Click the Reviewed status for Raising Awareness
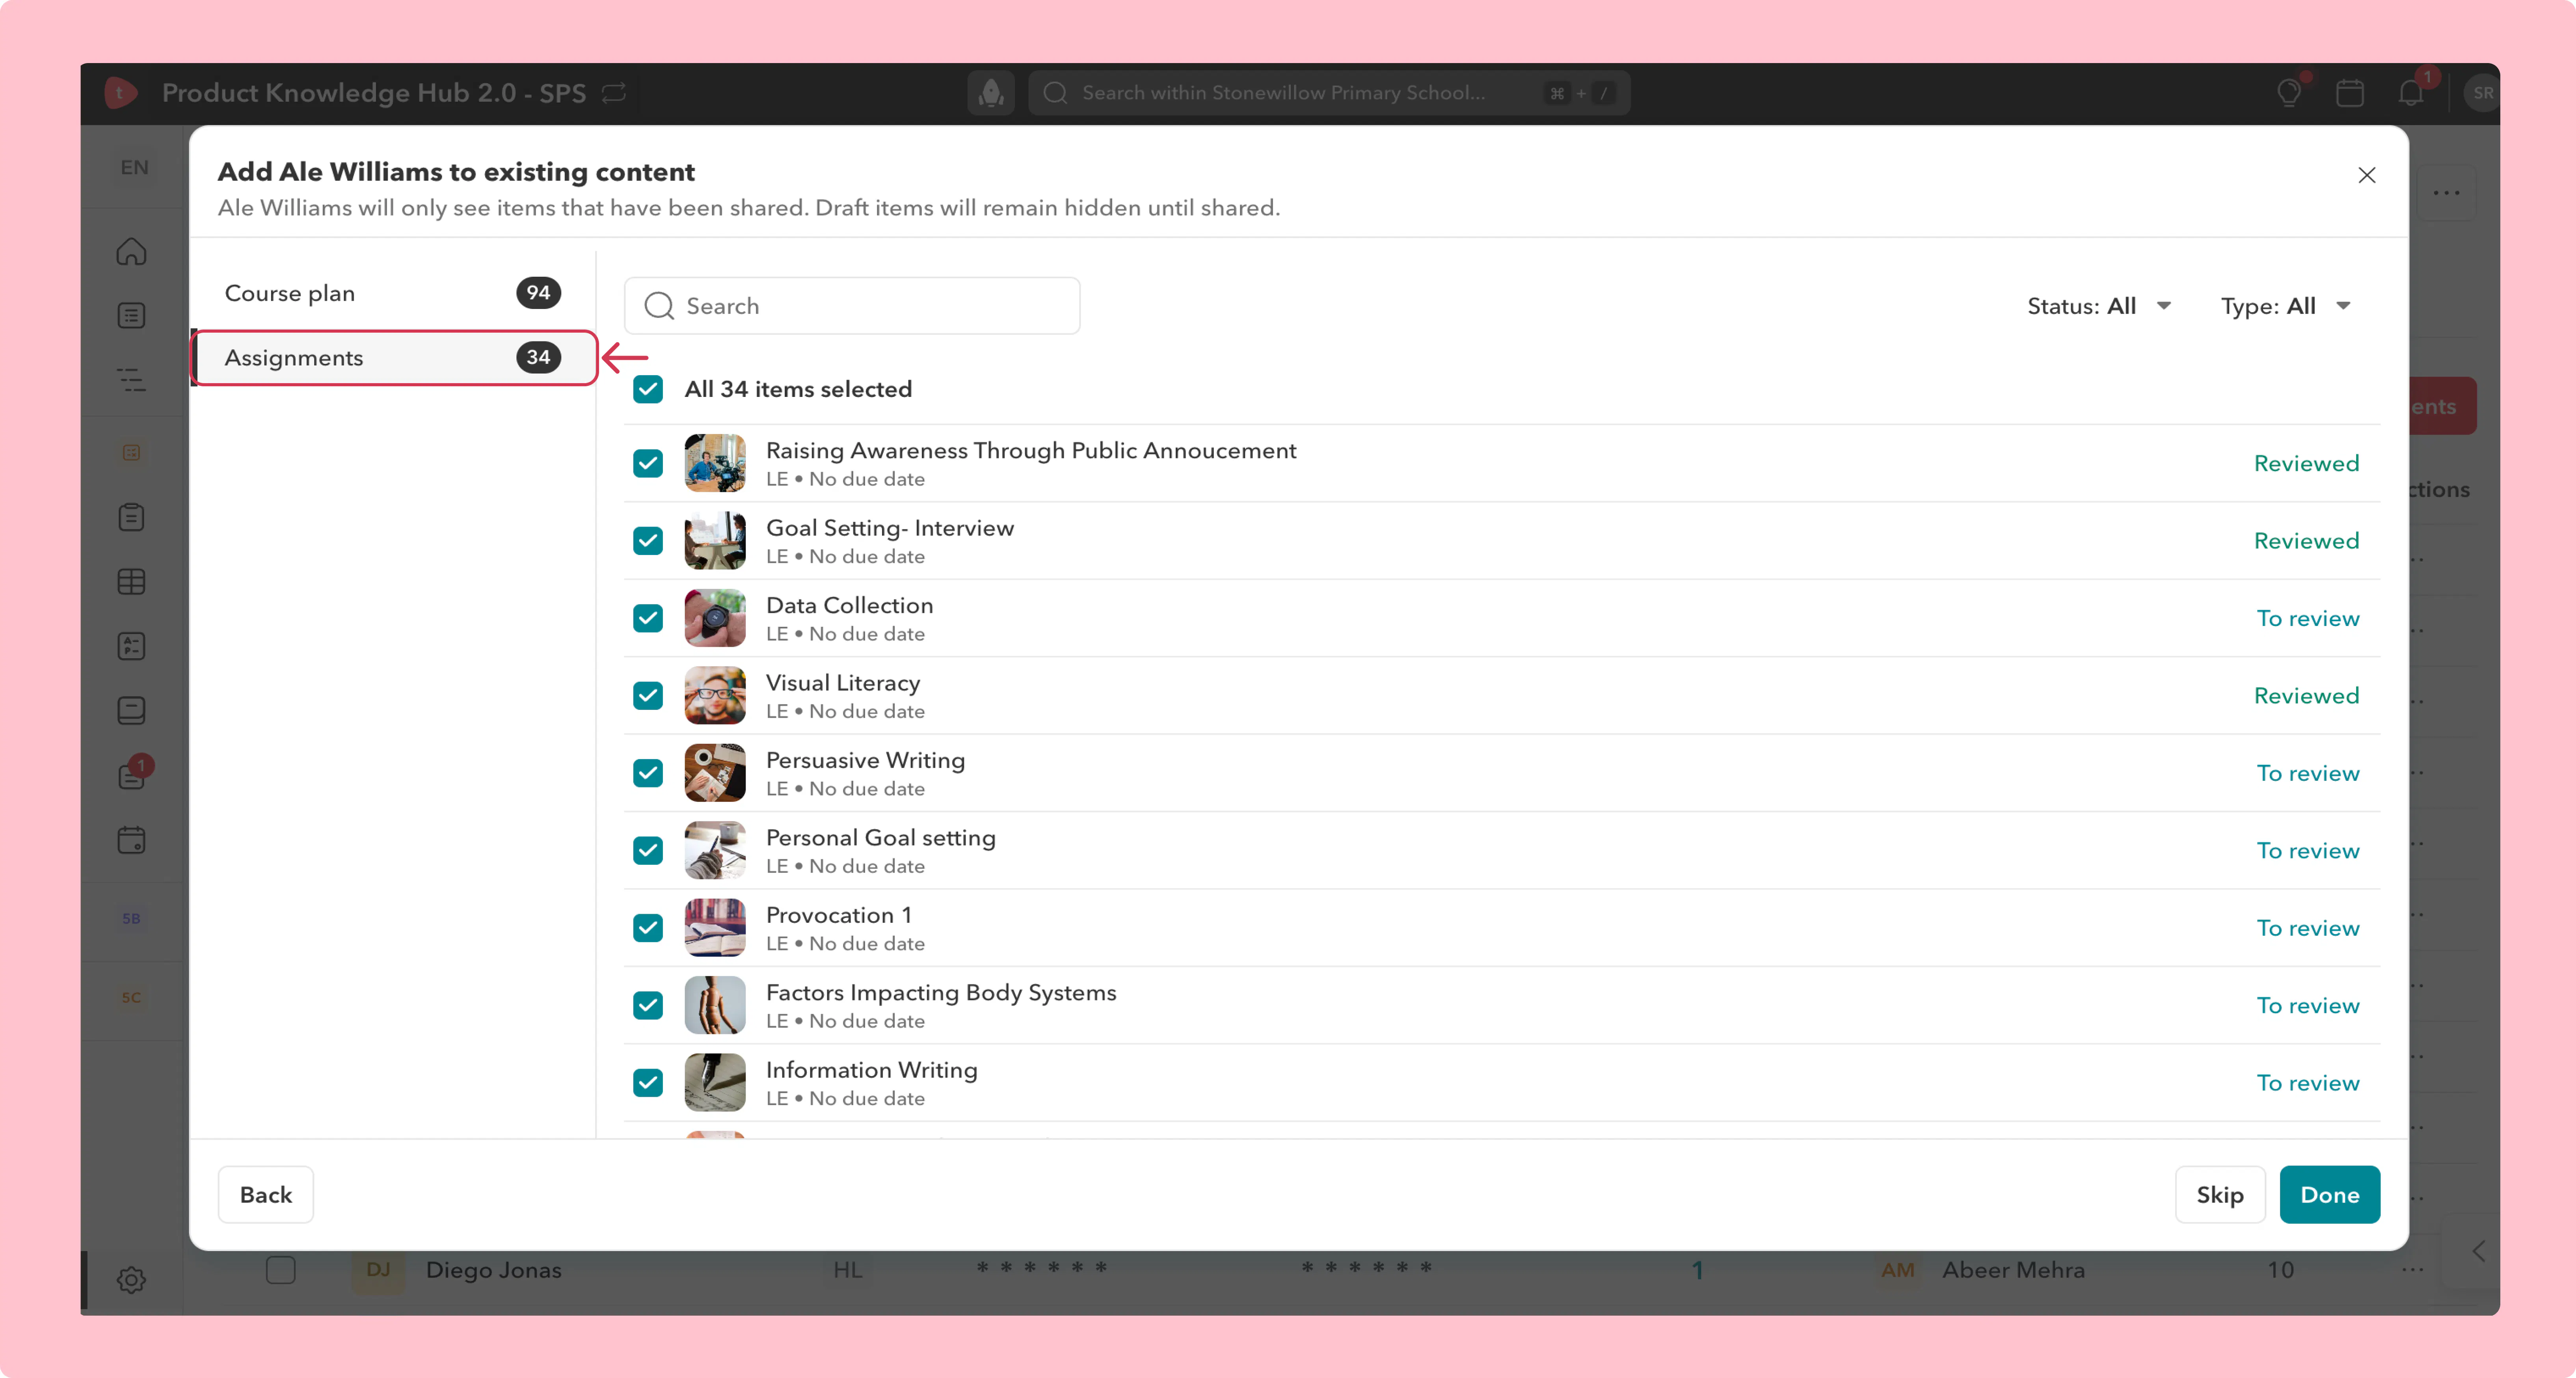This screenshot has width=2576, height=1378. click(2306, 464)
